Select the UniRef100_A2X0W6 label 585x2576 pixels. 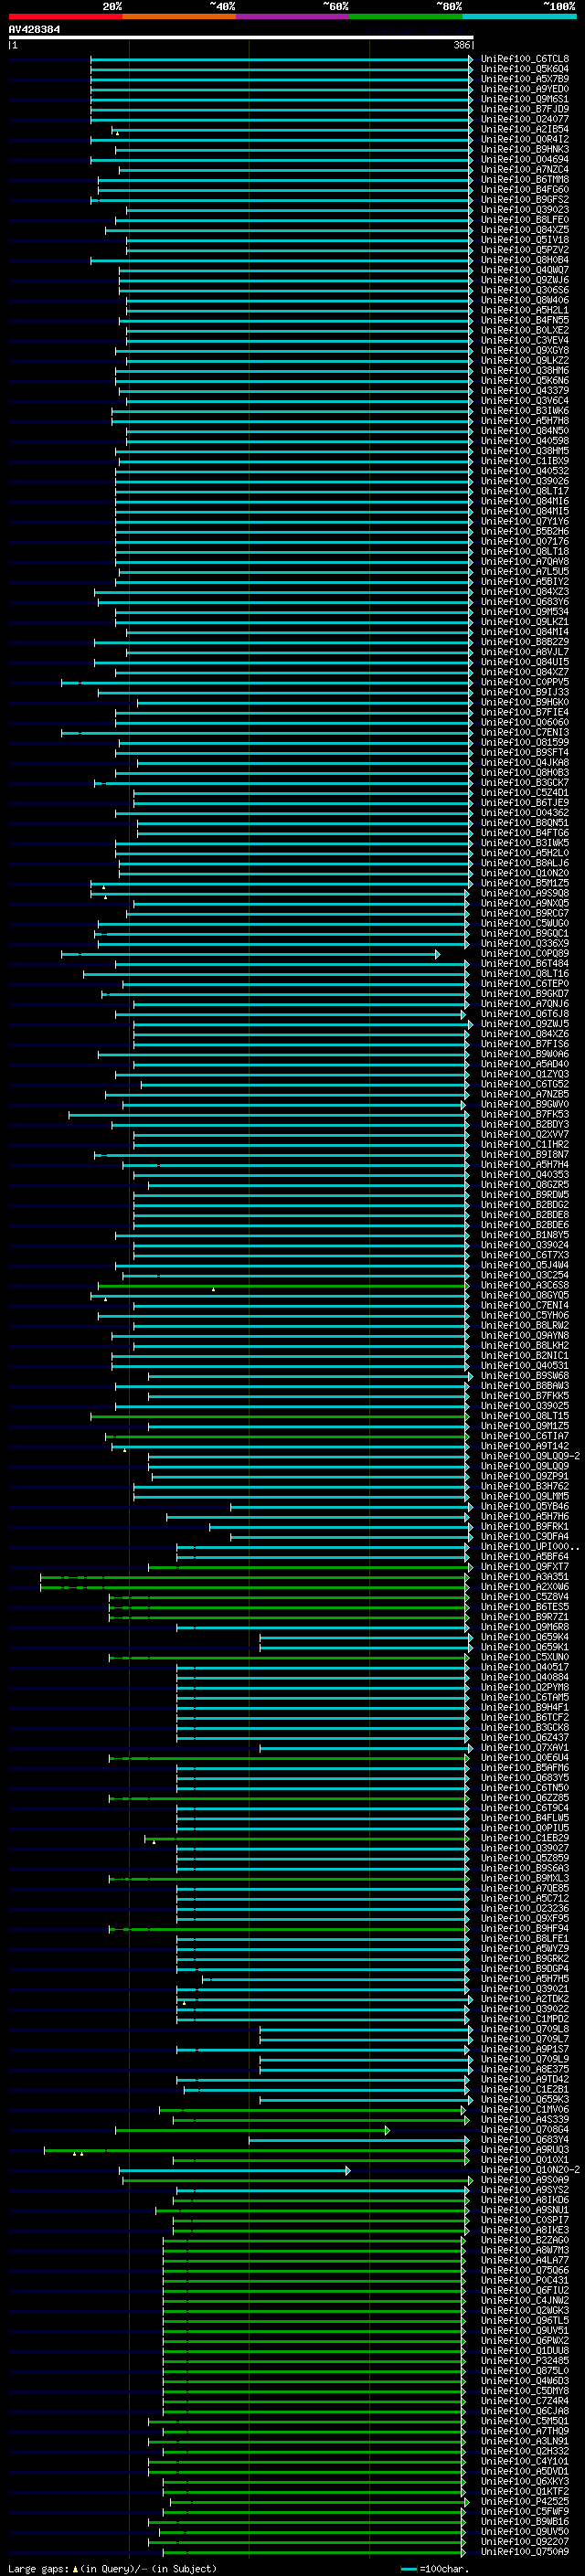(524, 1587)
